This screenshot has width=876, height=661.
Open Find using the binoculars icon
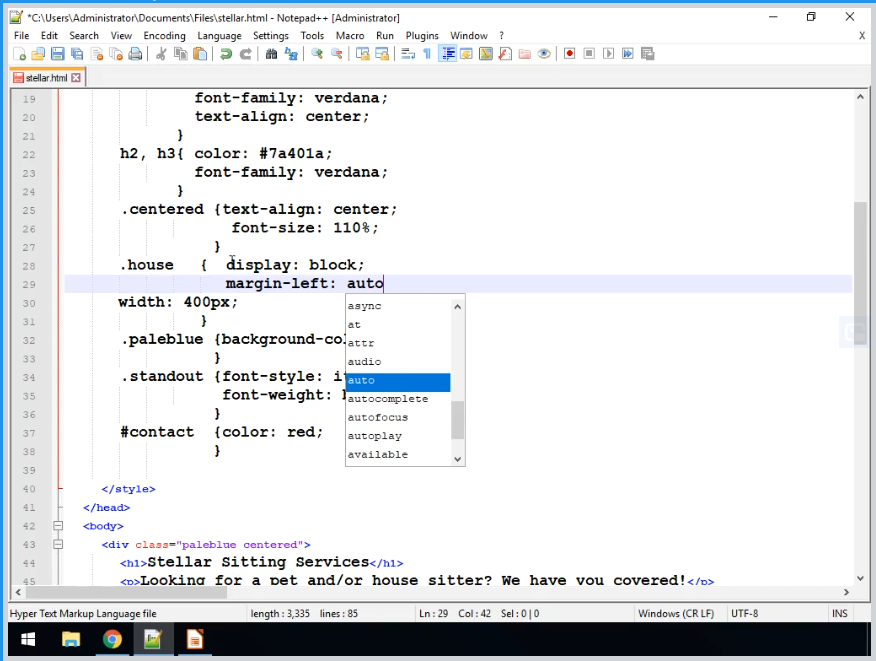click(x=271, y=54)
